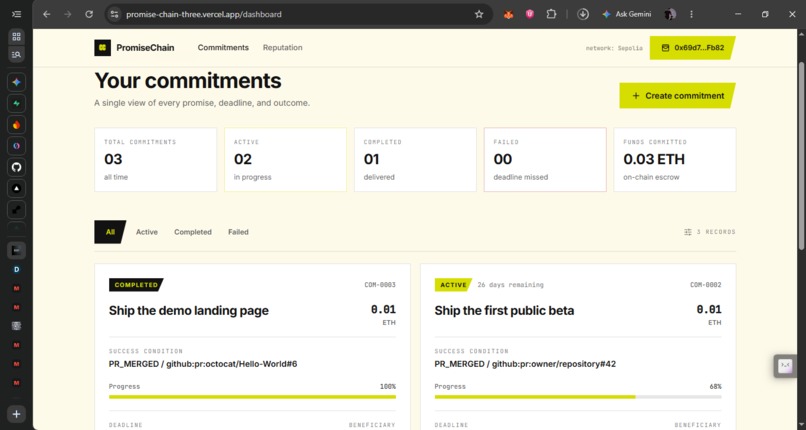Click the 26 days remaining text
Screen dimensions: 806x430
[510, 285]
